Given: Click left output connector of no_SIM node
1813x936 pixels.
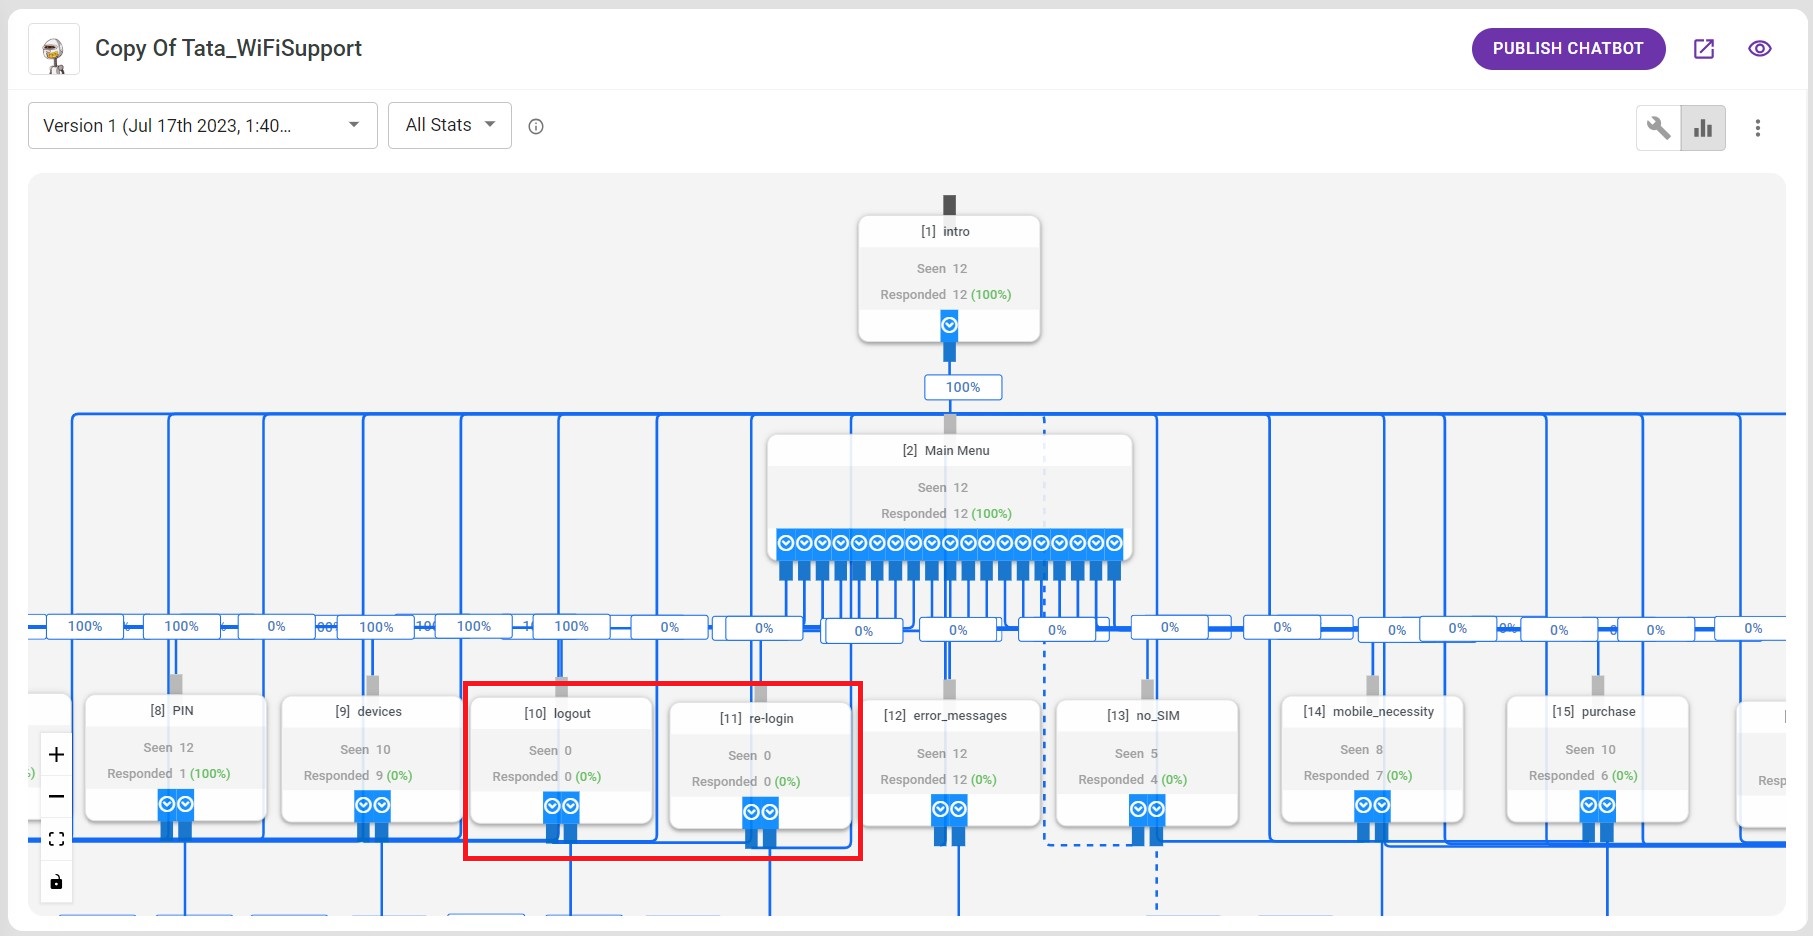Looking at the screenshot, I should (x=1138, y=809).
